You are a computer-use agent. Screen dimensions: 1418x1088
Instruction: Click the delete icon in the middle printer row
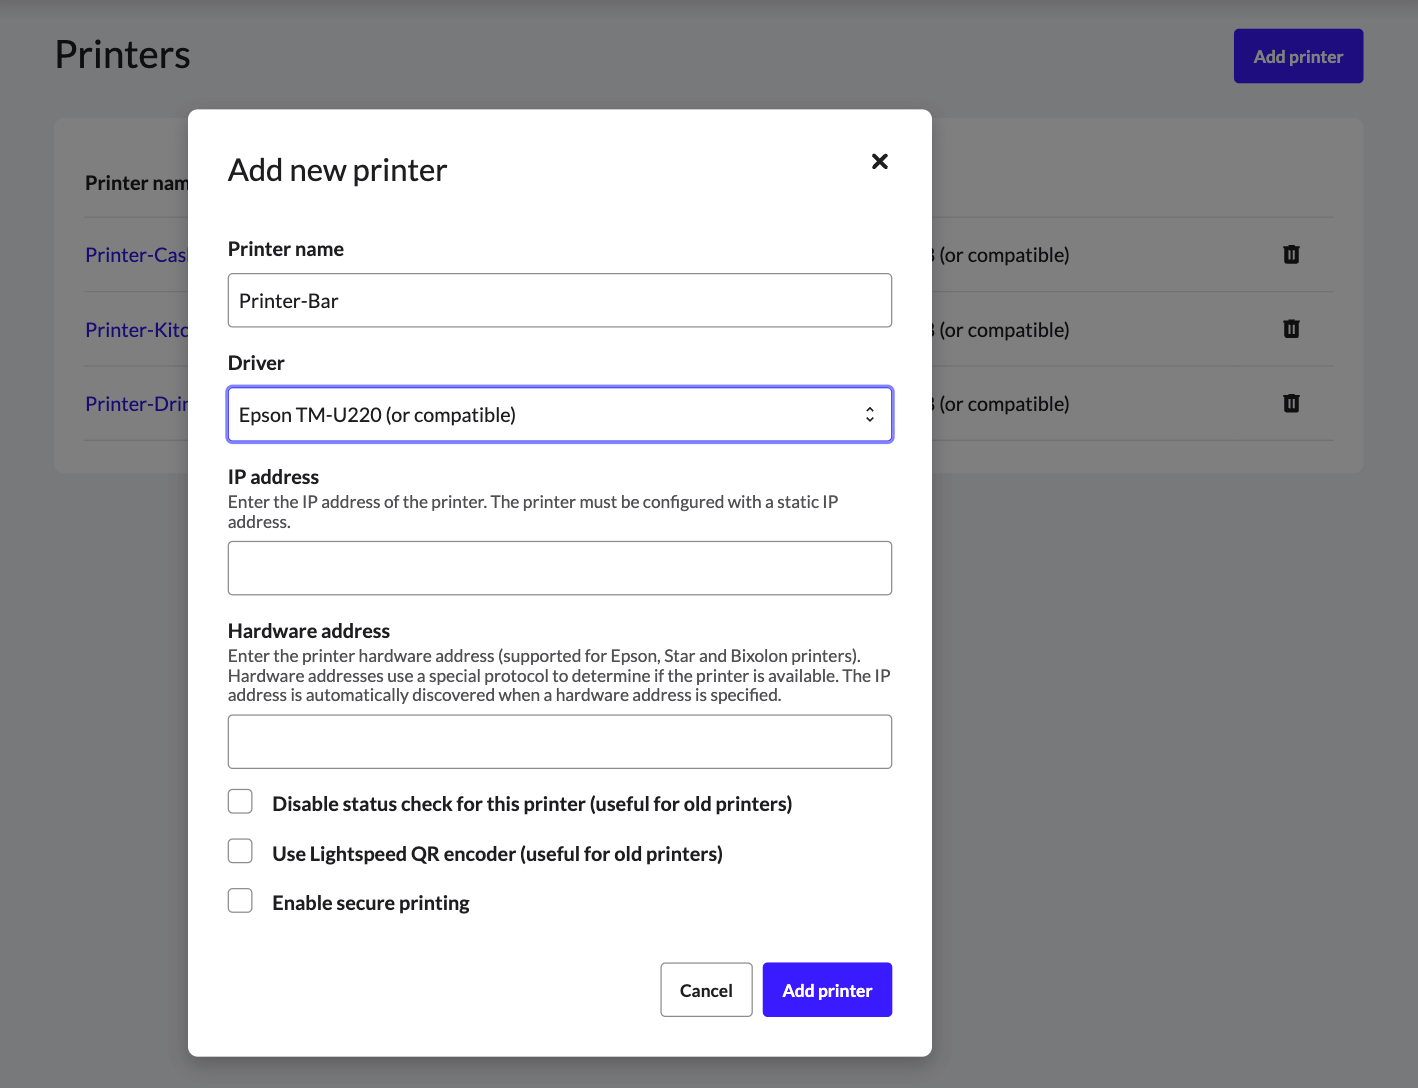click(x=1291, y=329)
